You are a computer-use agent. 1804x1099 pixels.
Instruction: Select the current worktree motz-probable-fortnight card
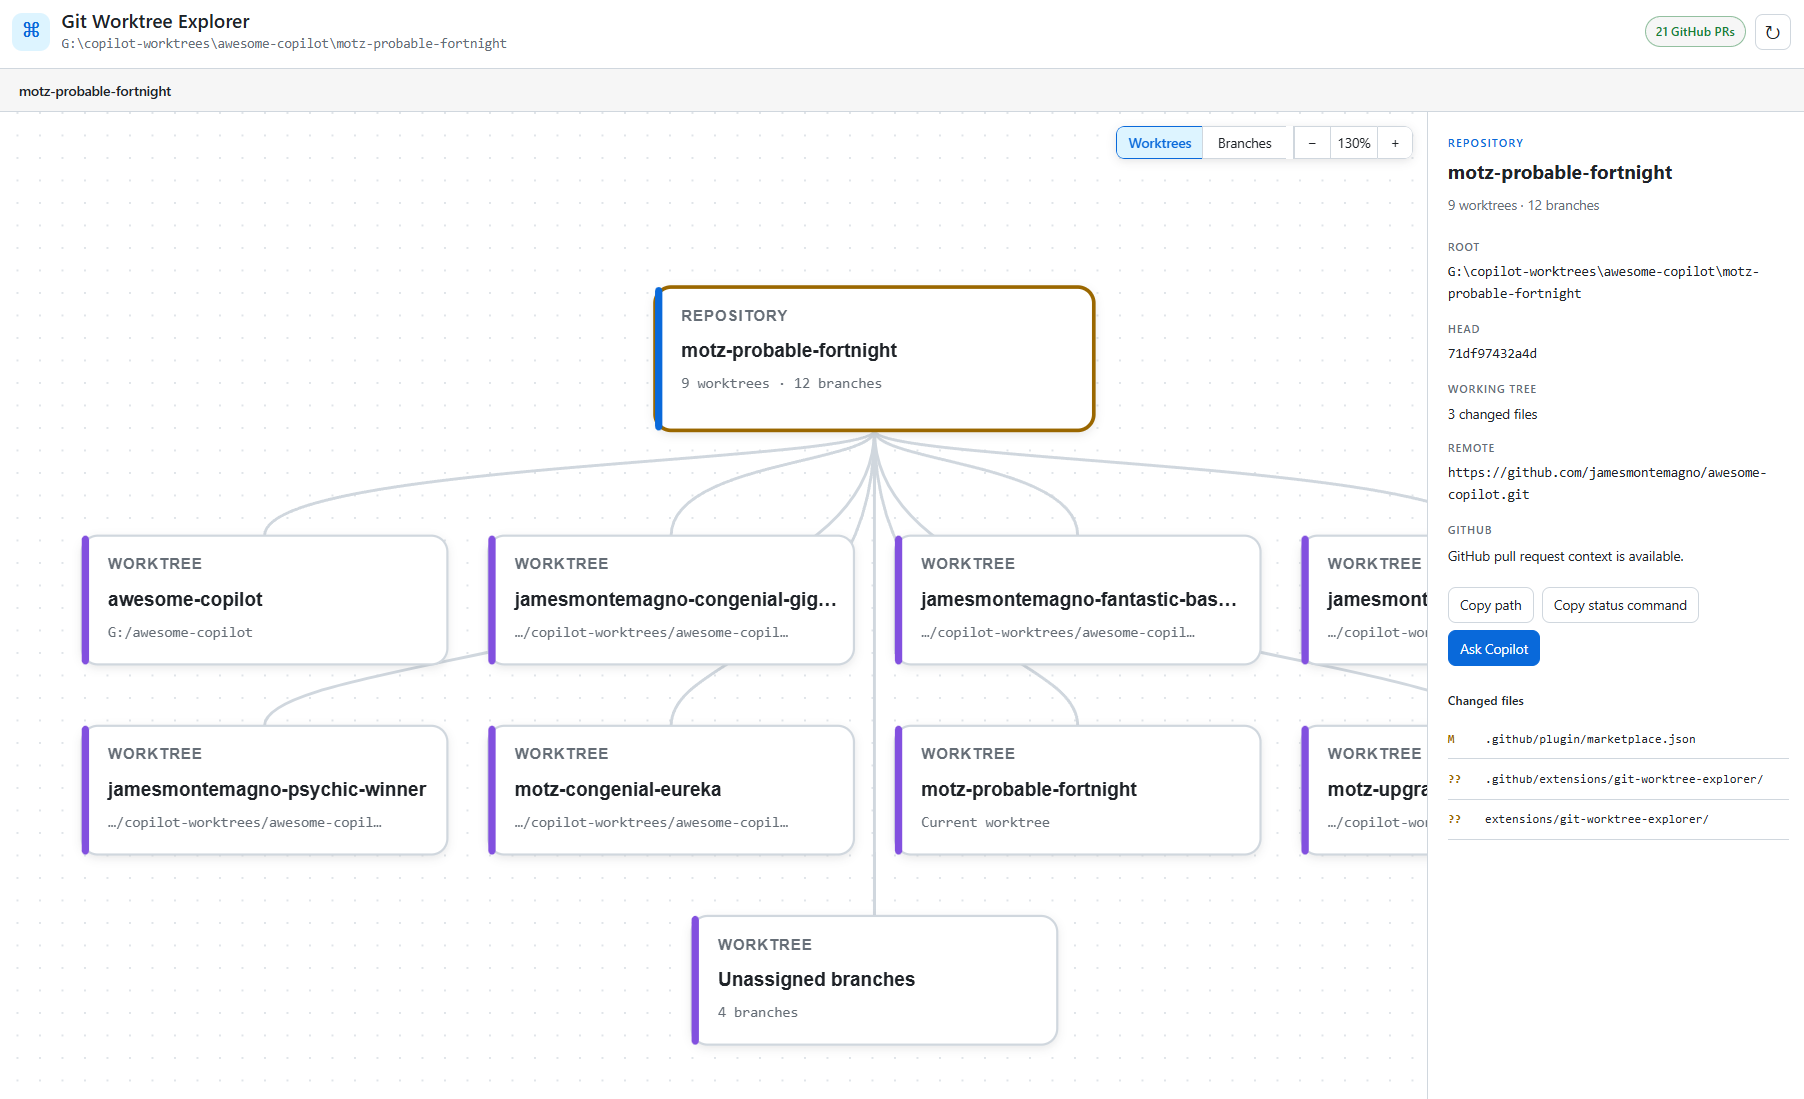tap(1078, 790)
